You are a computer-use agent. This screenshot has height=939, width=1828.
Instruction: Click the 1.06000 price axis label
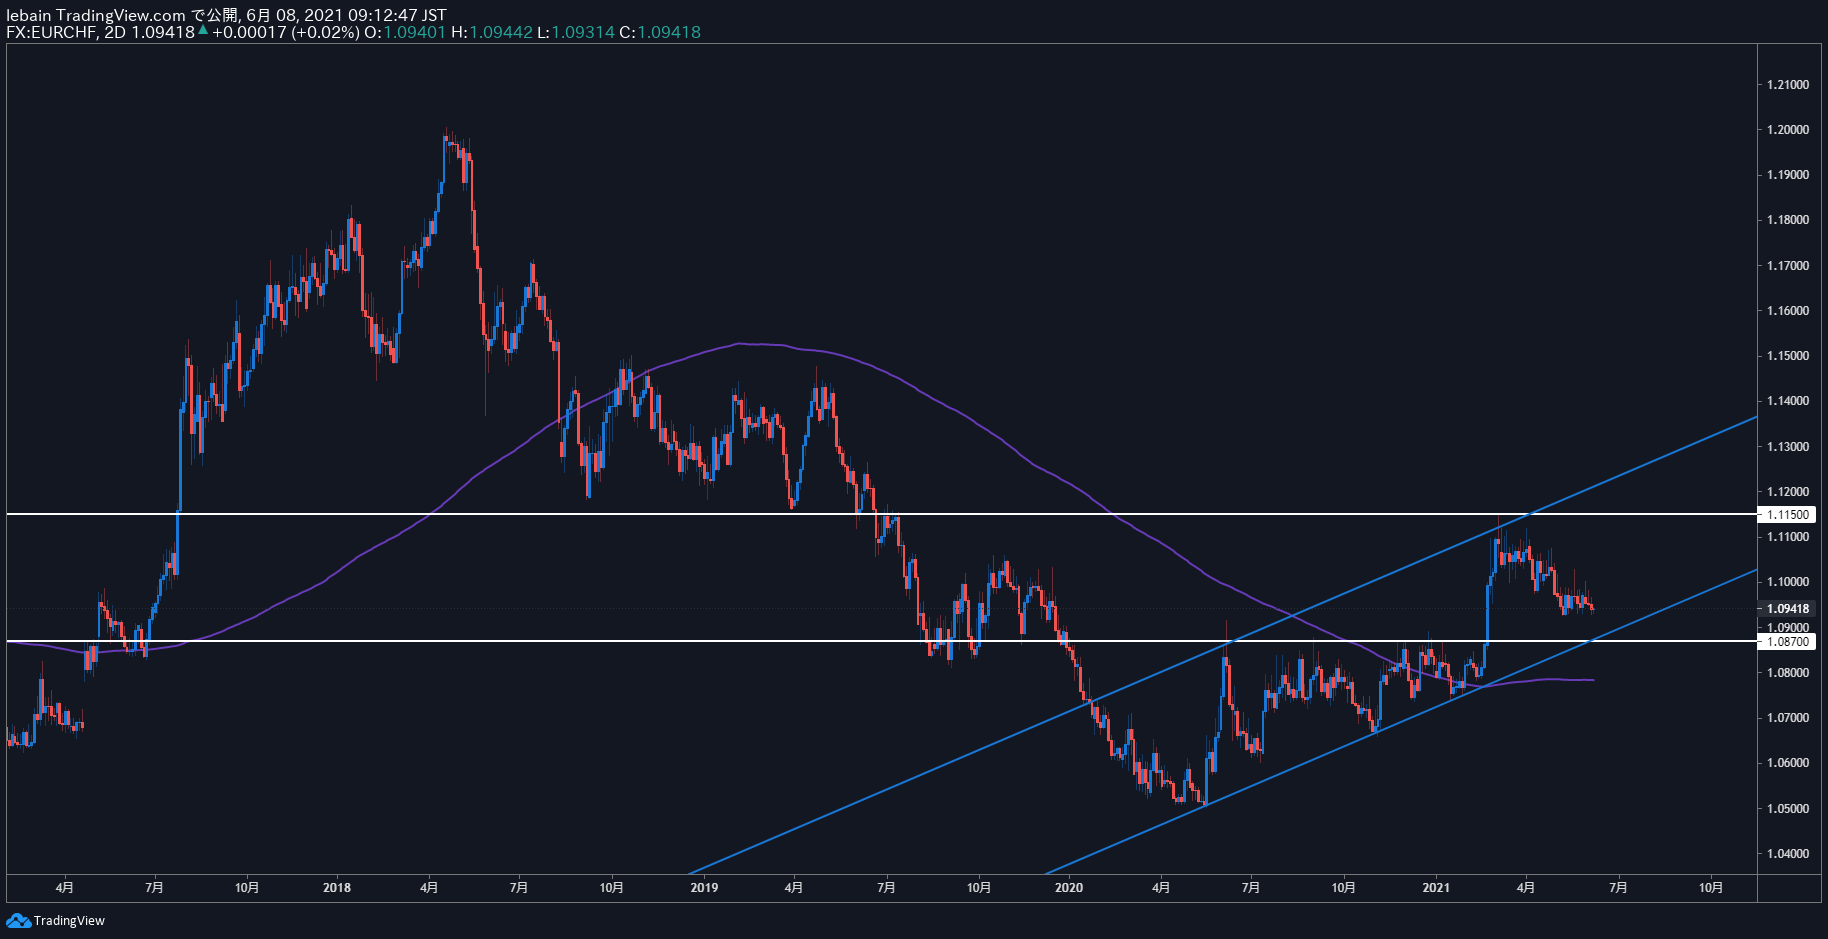tap(1788, 763)
